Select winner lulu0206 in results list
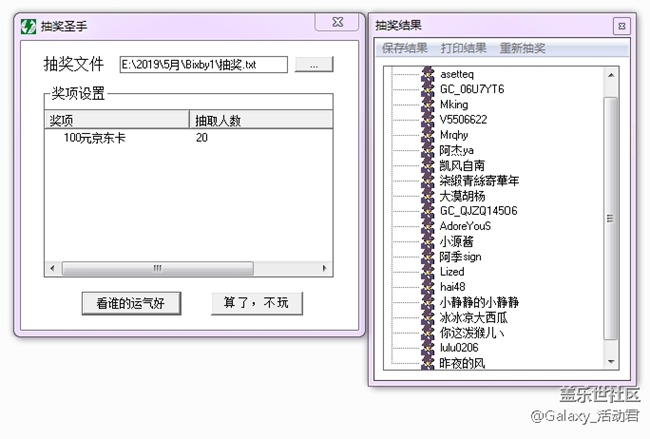 coord(459,347)
